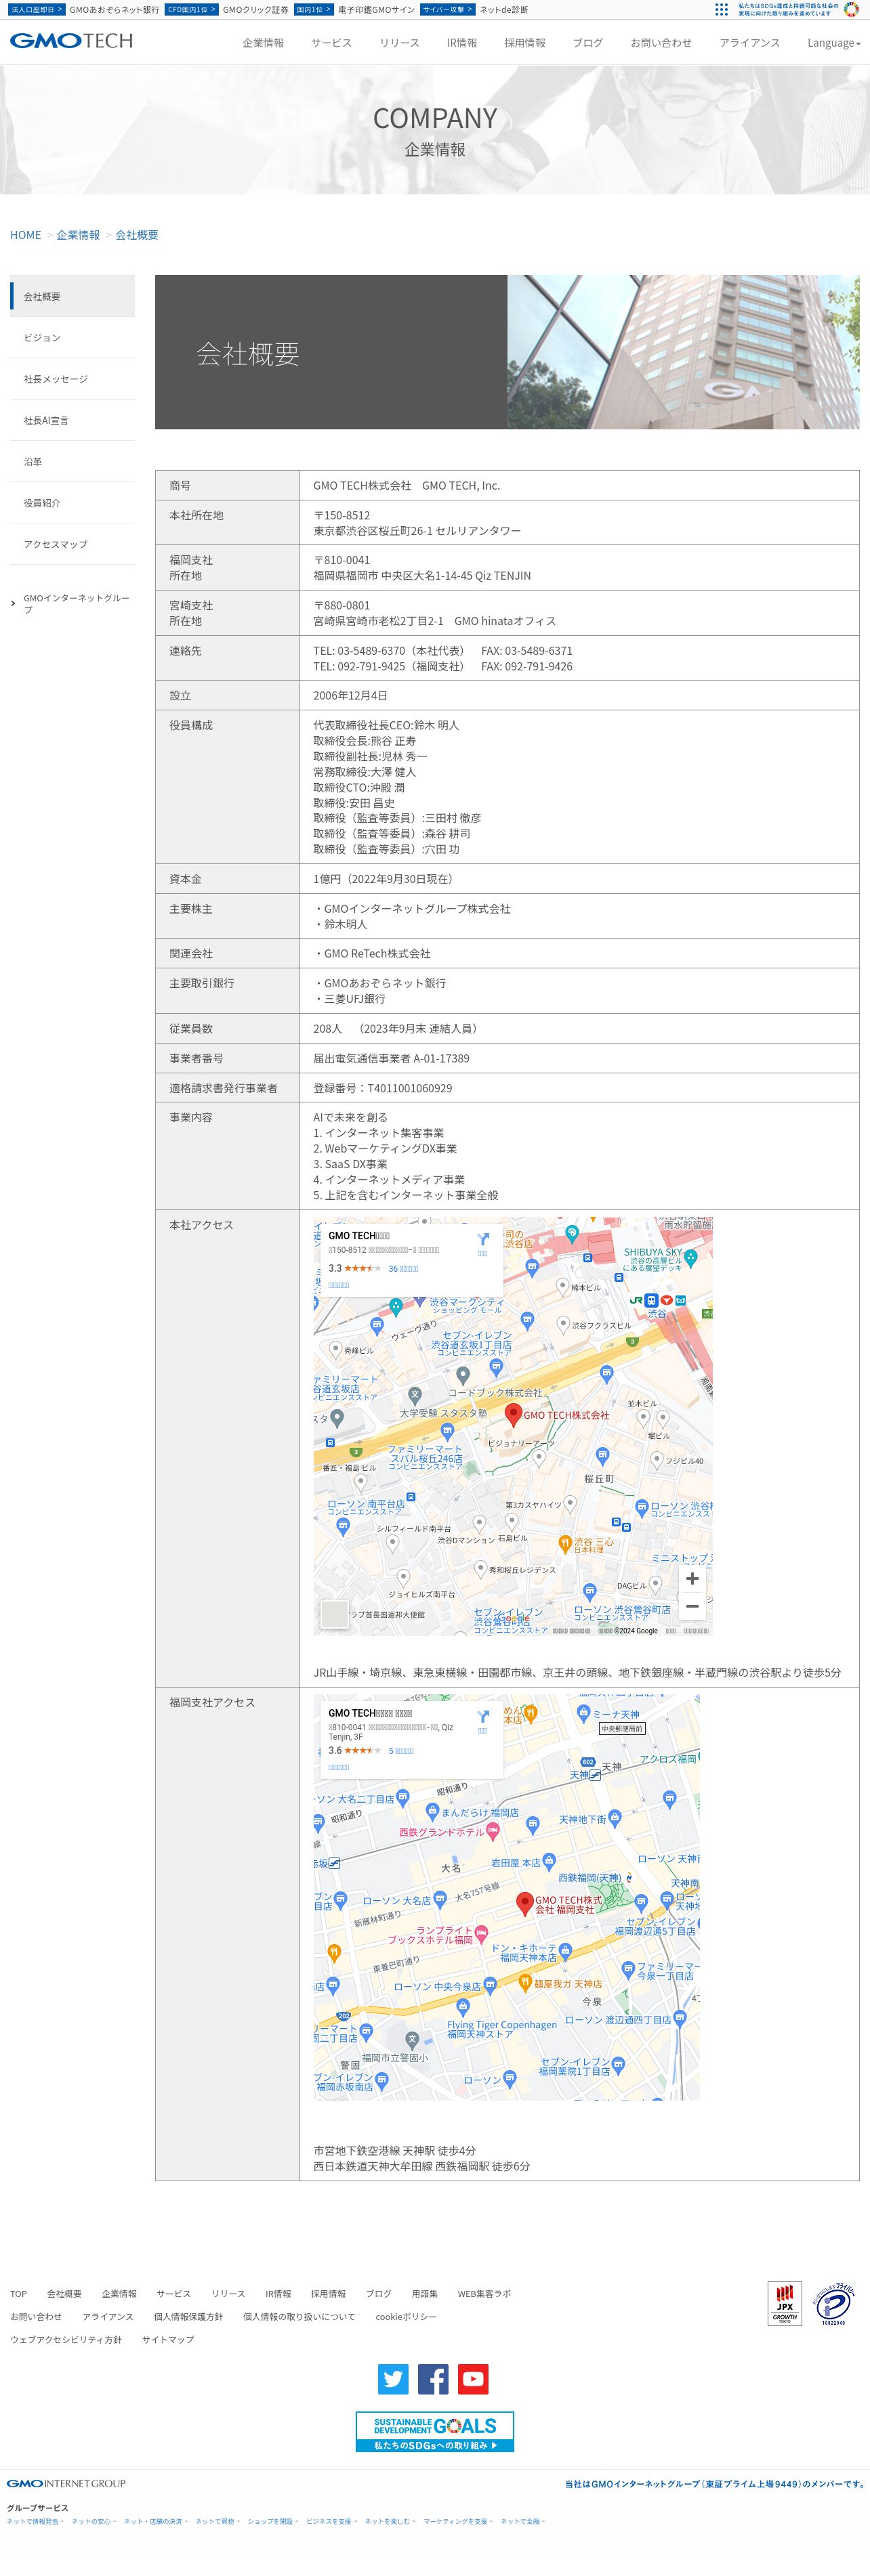Click the JPX Growth badge
The width and height of the screenshot is (870, 2576).
(785, 2304)
